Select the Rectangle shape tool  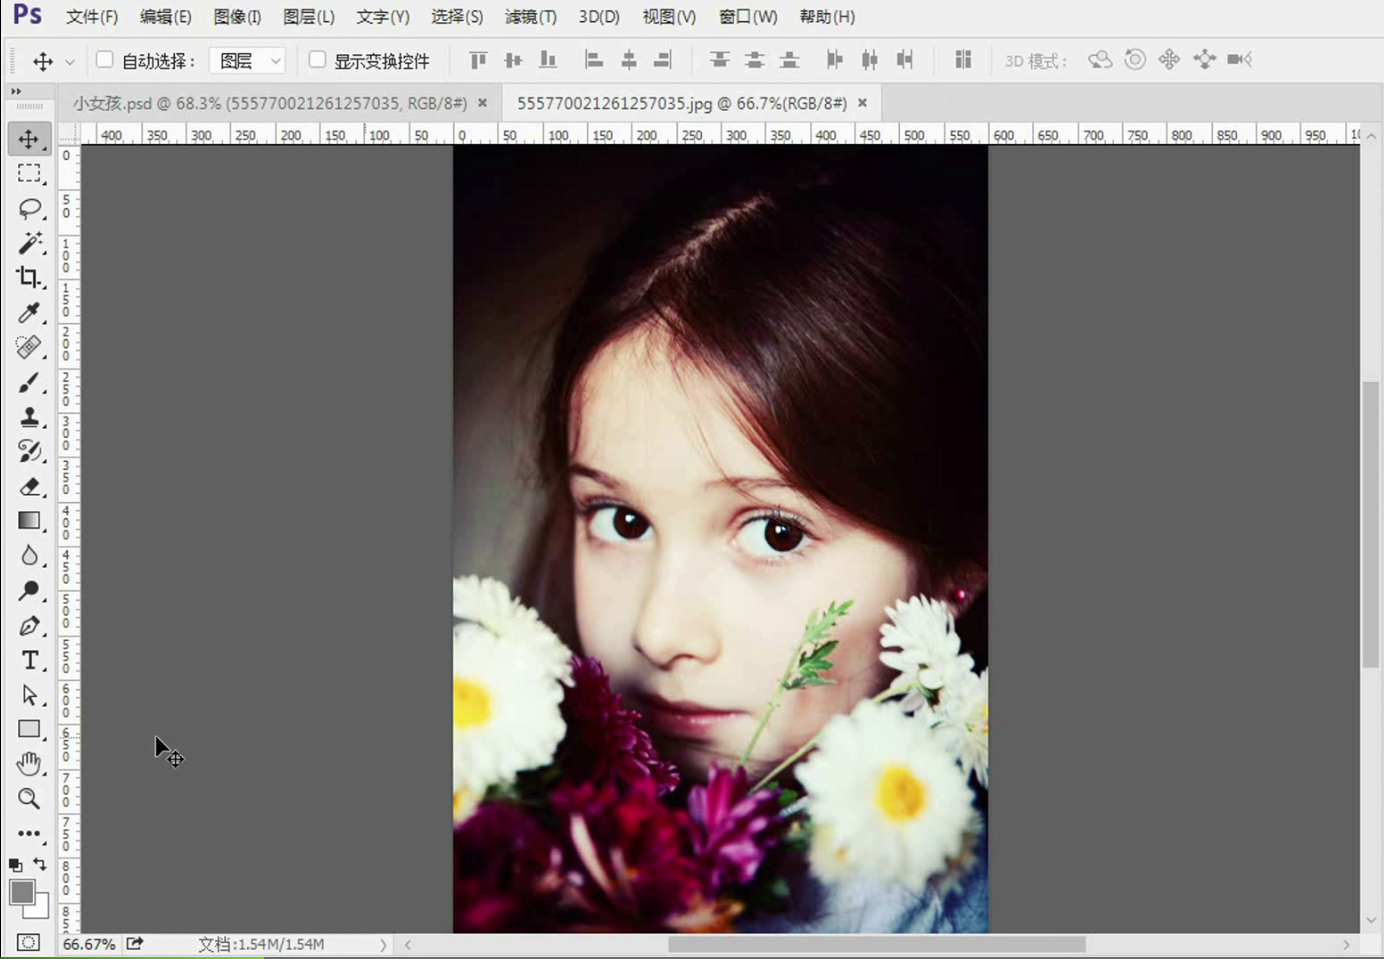(x=29, y=729)
